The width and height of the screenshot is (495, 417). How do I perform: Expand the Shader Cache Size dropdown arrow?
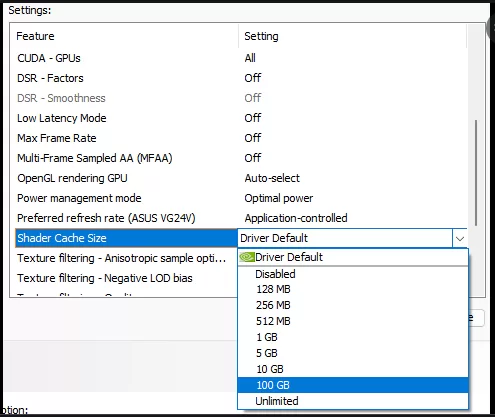click(460, 238)
